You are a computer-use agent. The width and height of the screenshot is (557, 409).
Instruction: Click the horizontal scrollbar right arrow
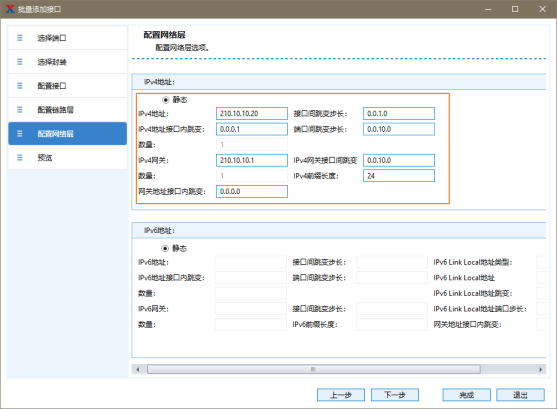[540, 369]
